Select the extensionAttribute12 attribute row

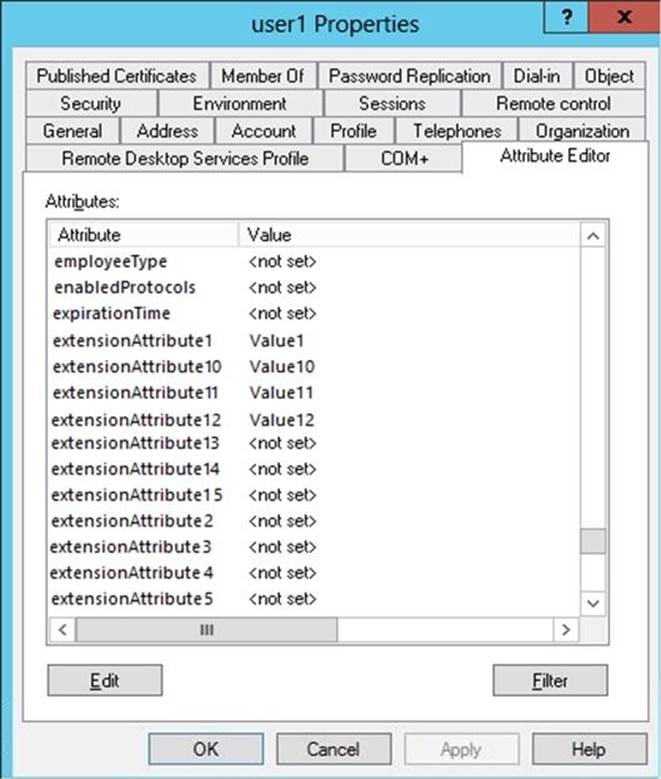coord(136,419)
